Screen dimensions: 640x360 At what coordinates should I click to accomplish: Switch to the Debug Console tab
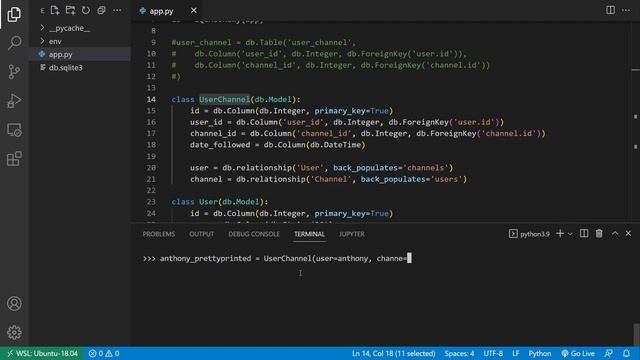point(254,234)
